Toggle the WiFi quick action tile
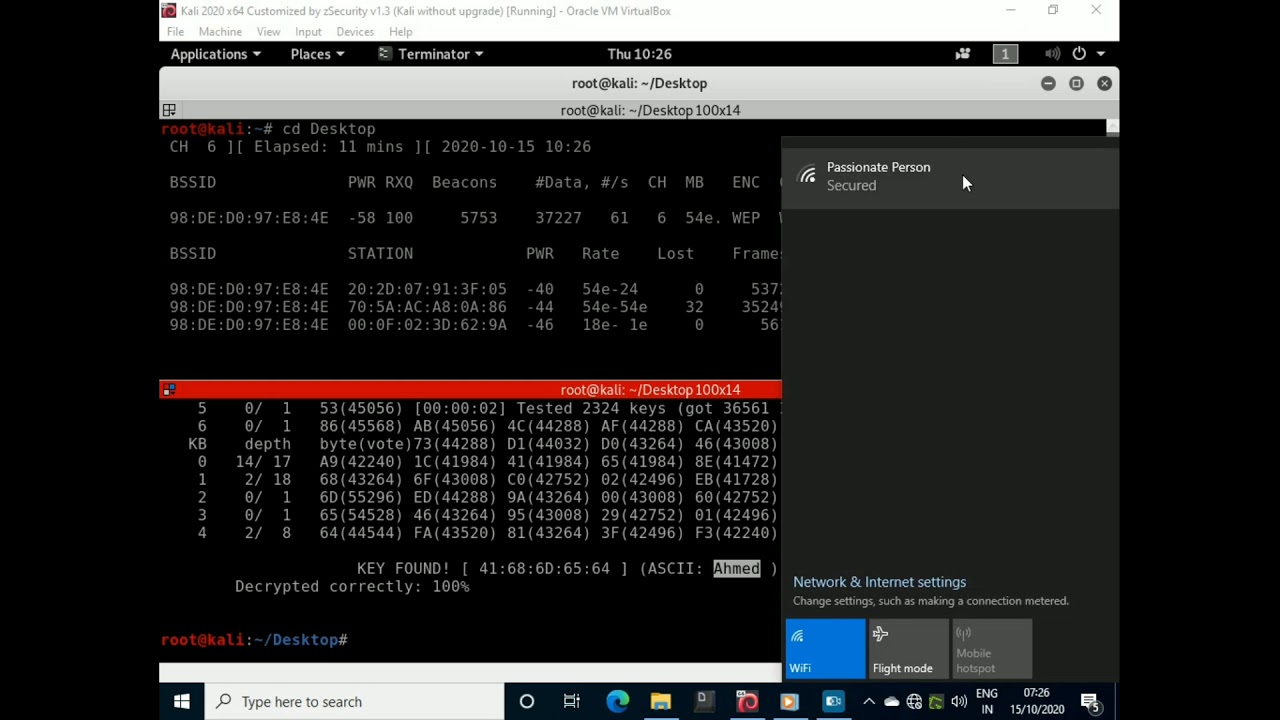The width and height of the screenshot is (1280, 720). point(825,649)
